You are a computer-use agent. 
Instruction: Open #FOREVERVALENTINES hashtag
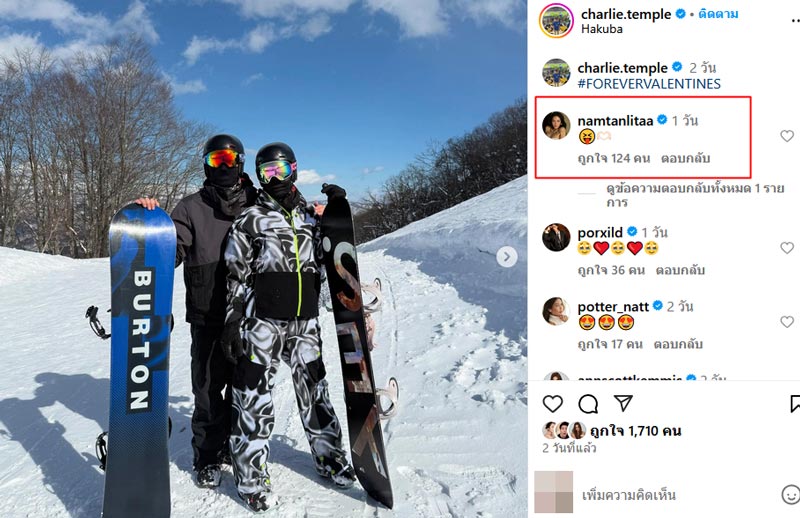click(649, 84)
